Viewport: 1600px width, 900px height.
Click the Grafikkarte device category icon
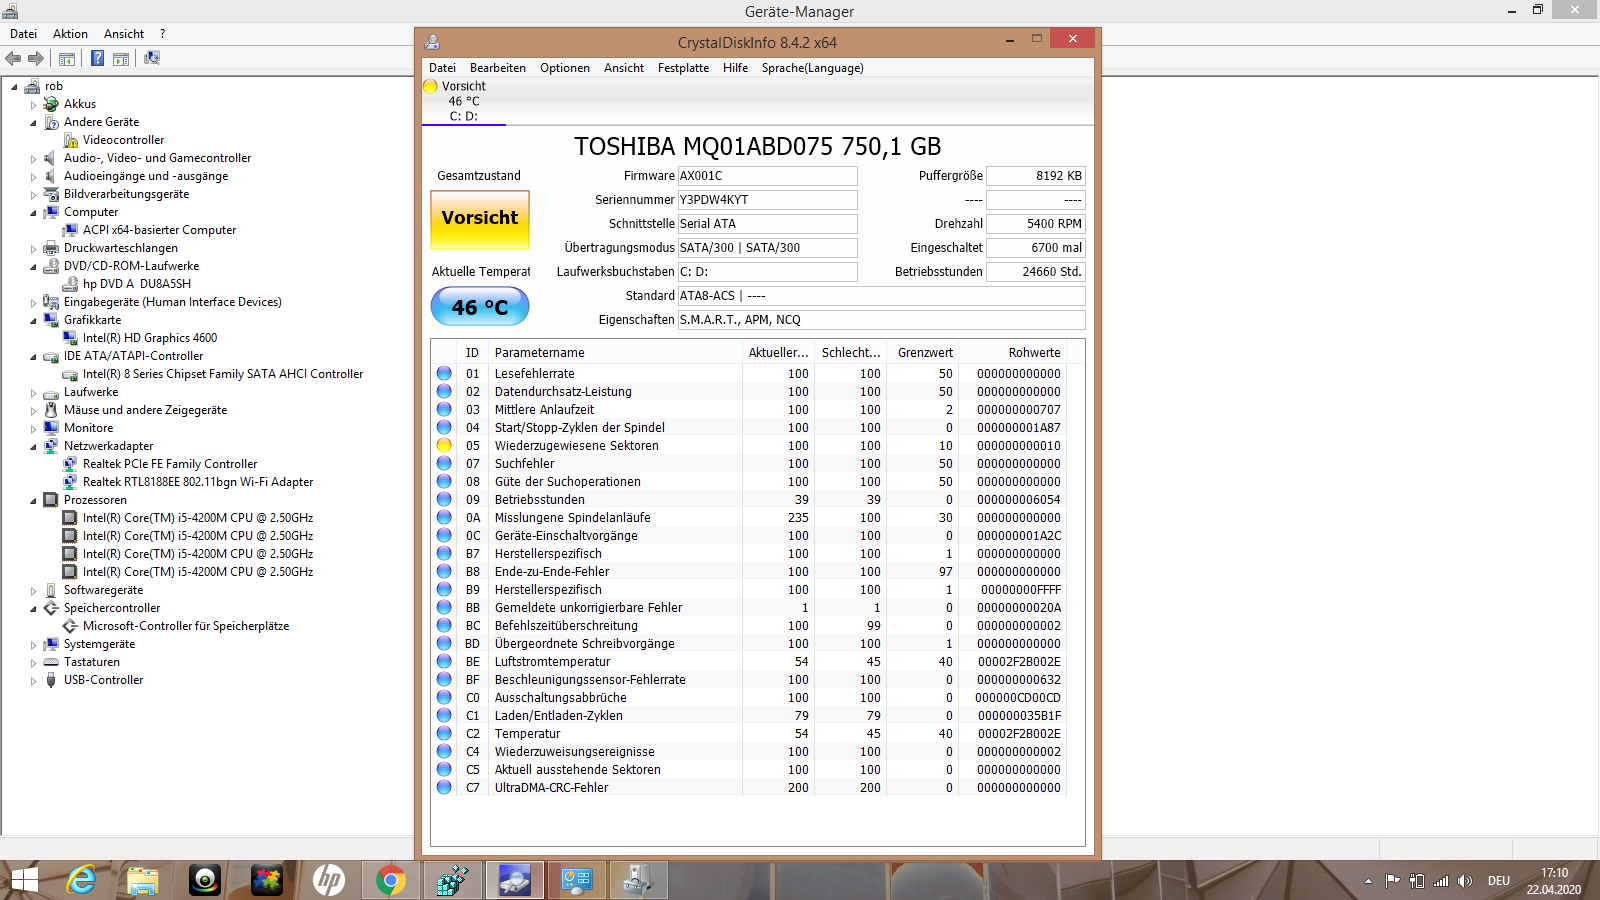tap(51, 320)
